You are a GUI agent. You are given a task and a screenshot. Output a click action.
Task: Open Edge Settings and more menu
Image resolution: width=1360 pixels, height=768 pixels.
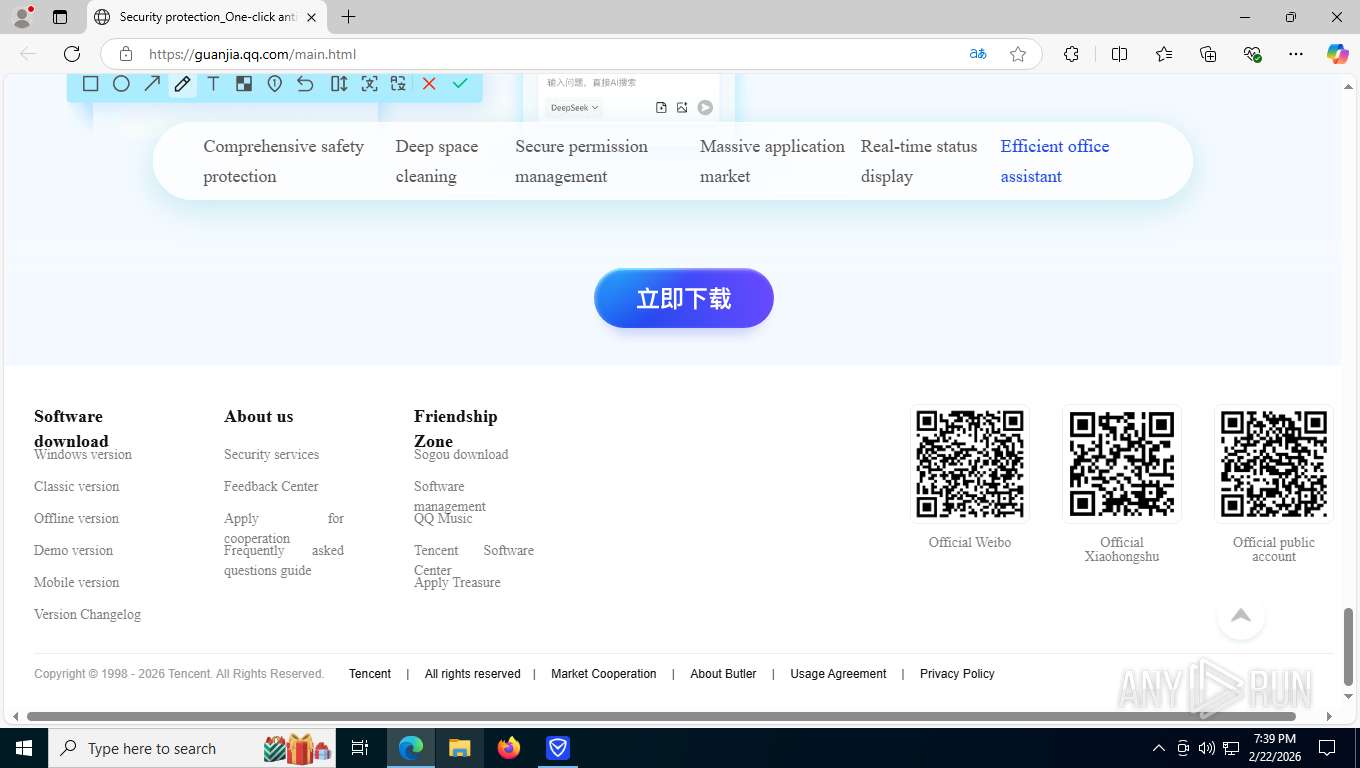pos(1296,54)
